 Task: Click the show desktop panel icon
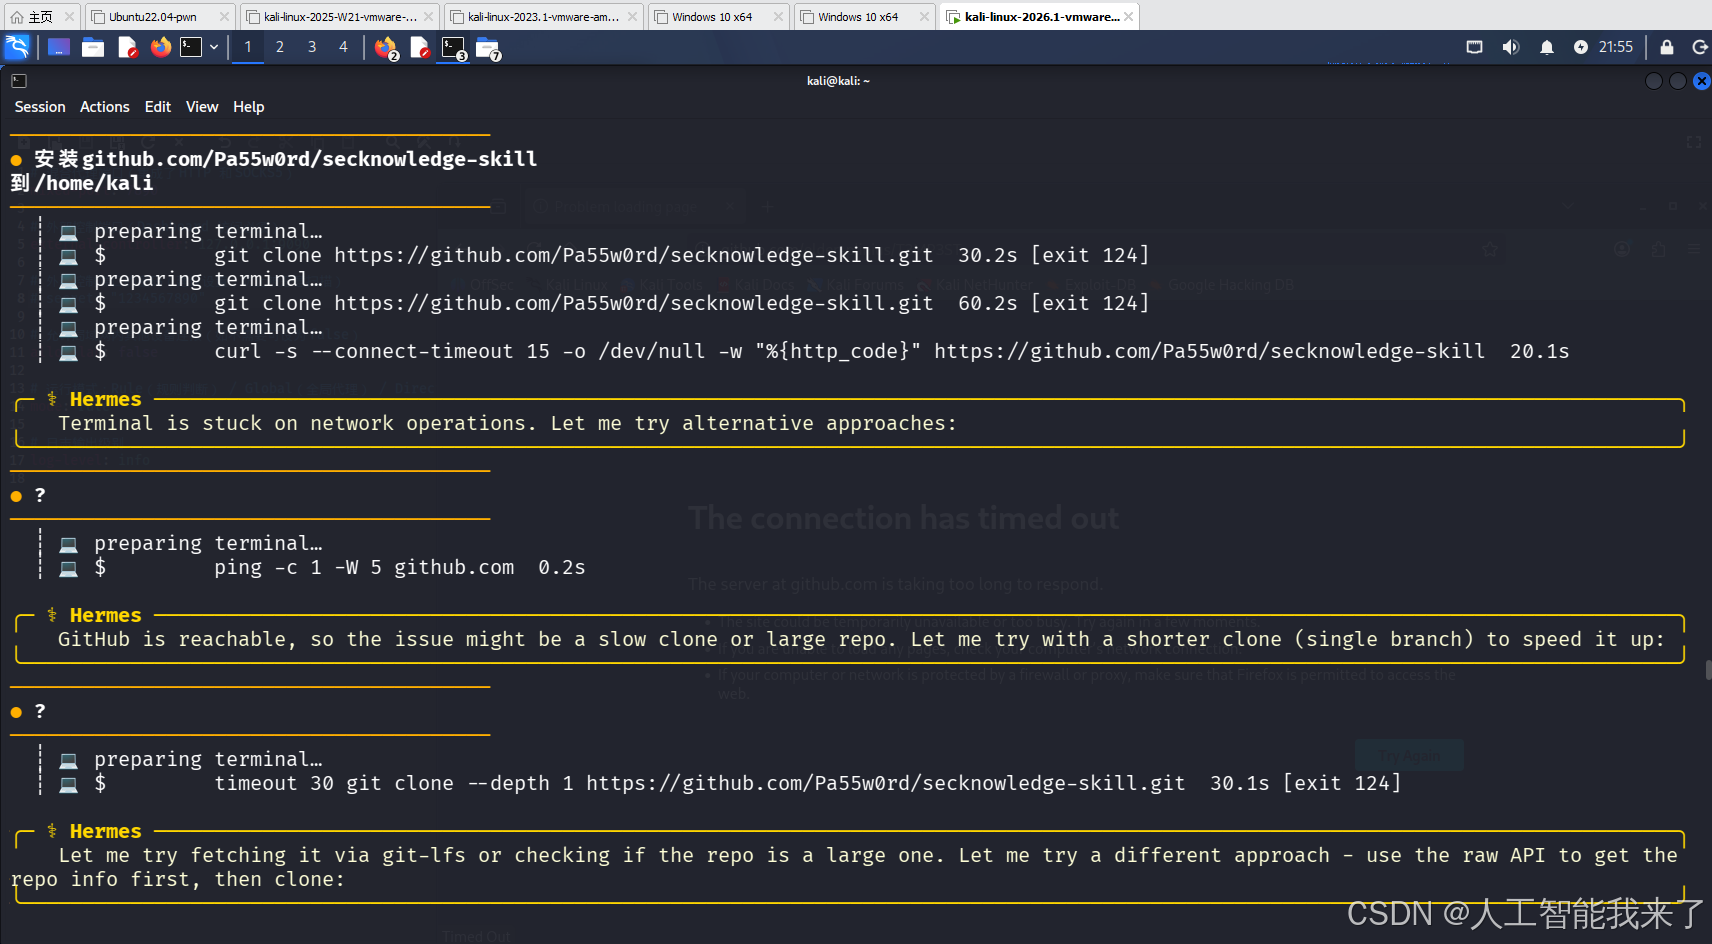click(59, 47)
